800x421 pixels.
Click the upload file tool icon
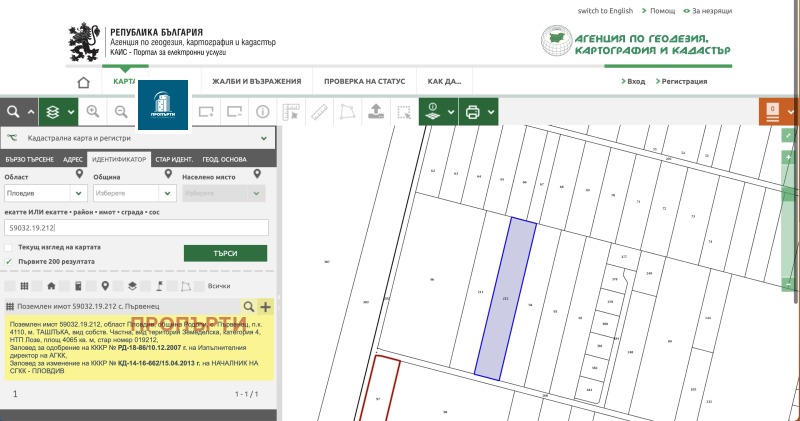[376, 112]
